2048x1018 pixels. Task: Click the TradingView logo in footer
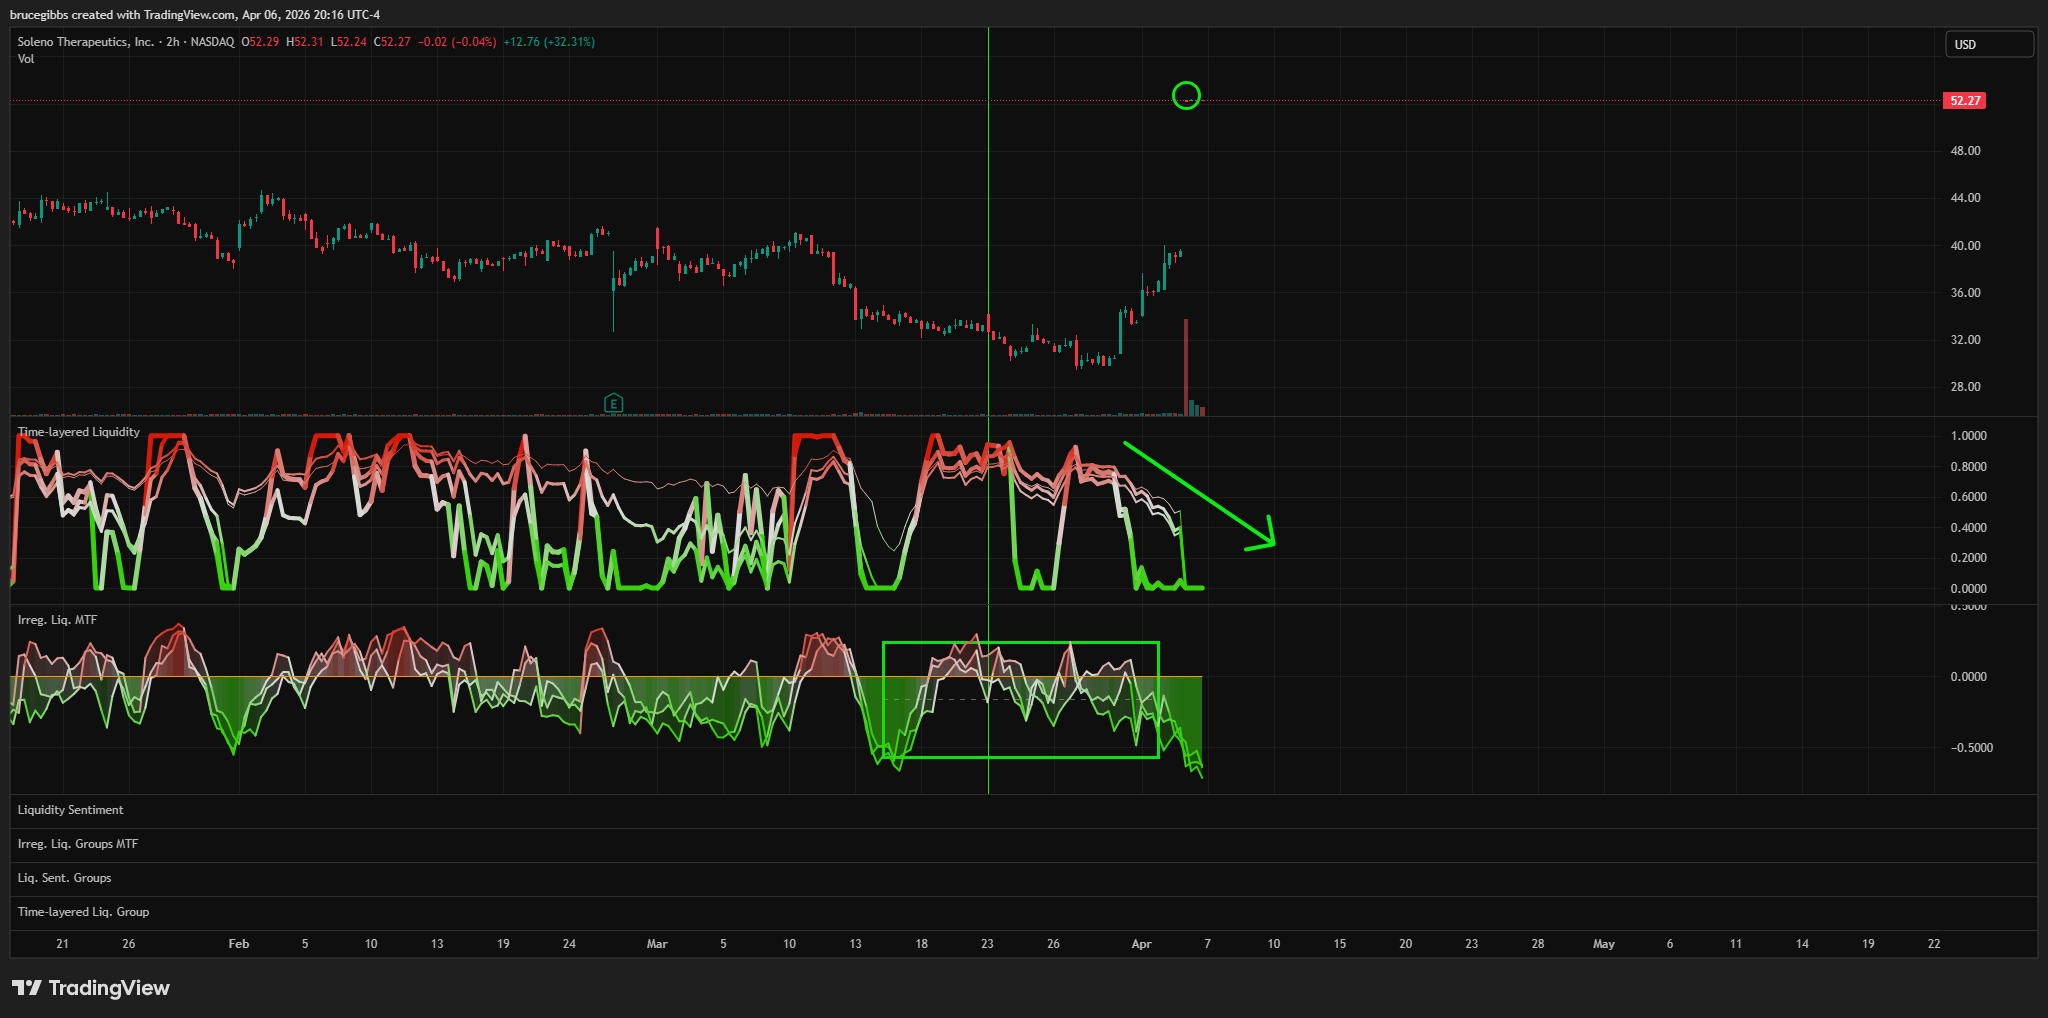click(x=91, y=988)
